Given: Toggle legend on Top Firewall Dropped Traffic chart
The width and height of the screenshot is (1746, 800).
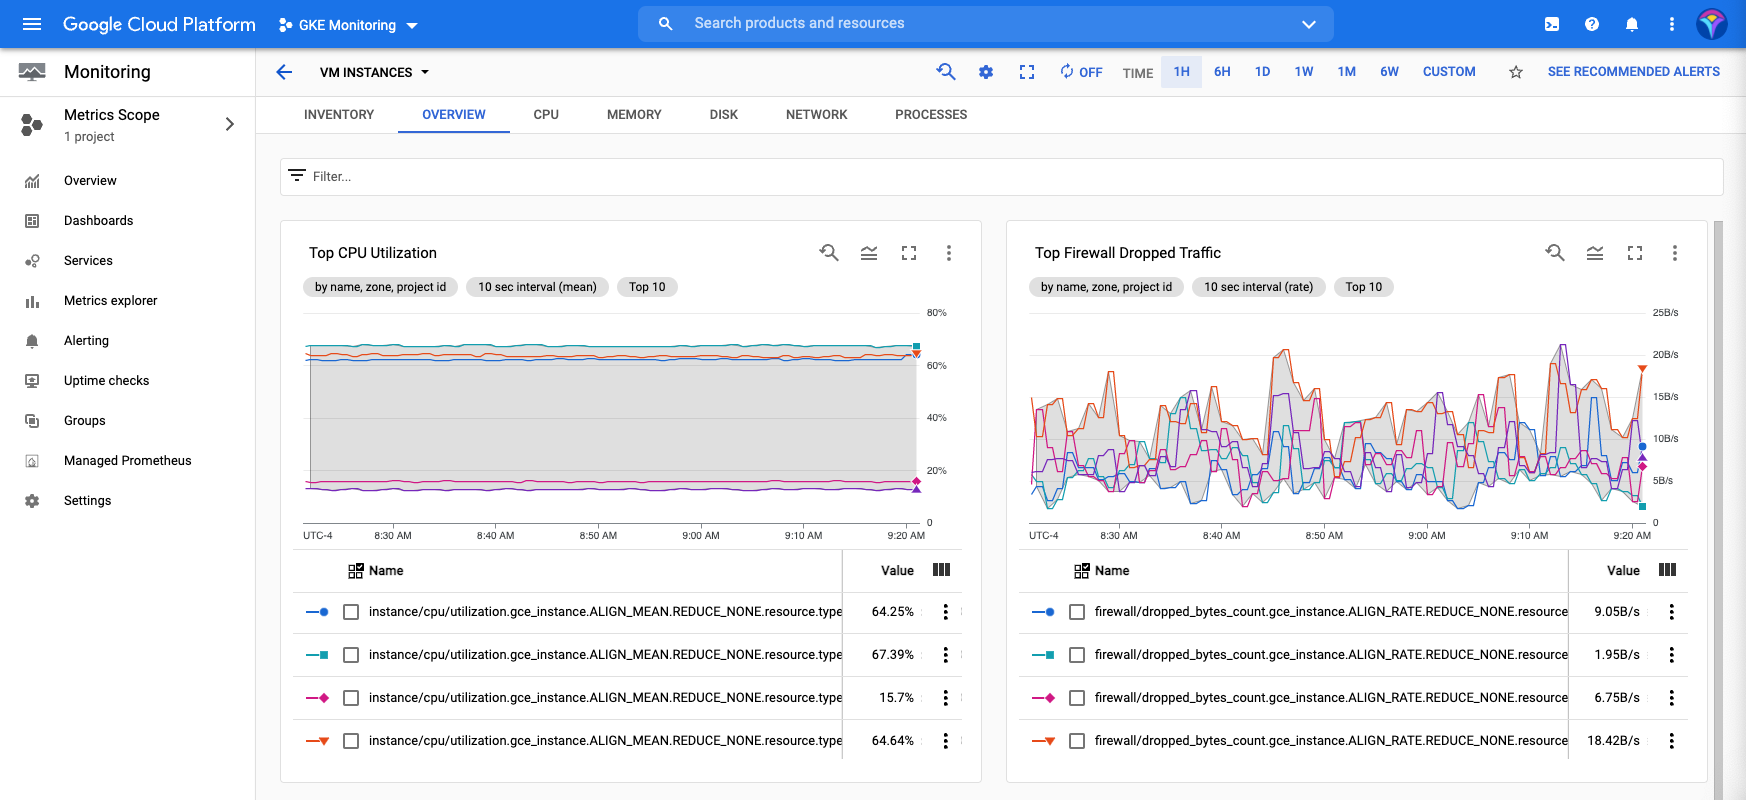Looking at the screenshot, I should (x=1595, y=253).
